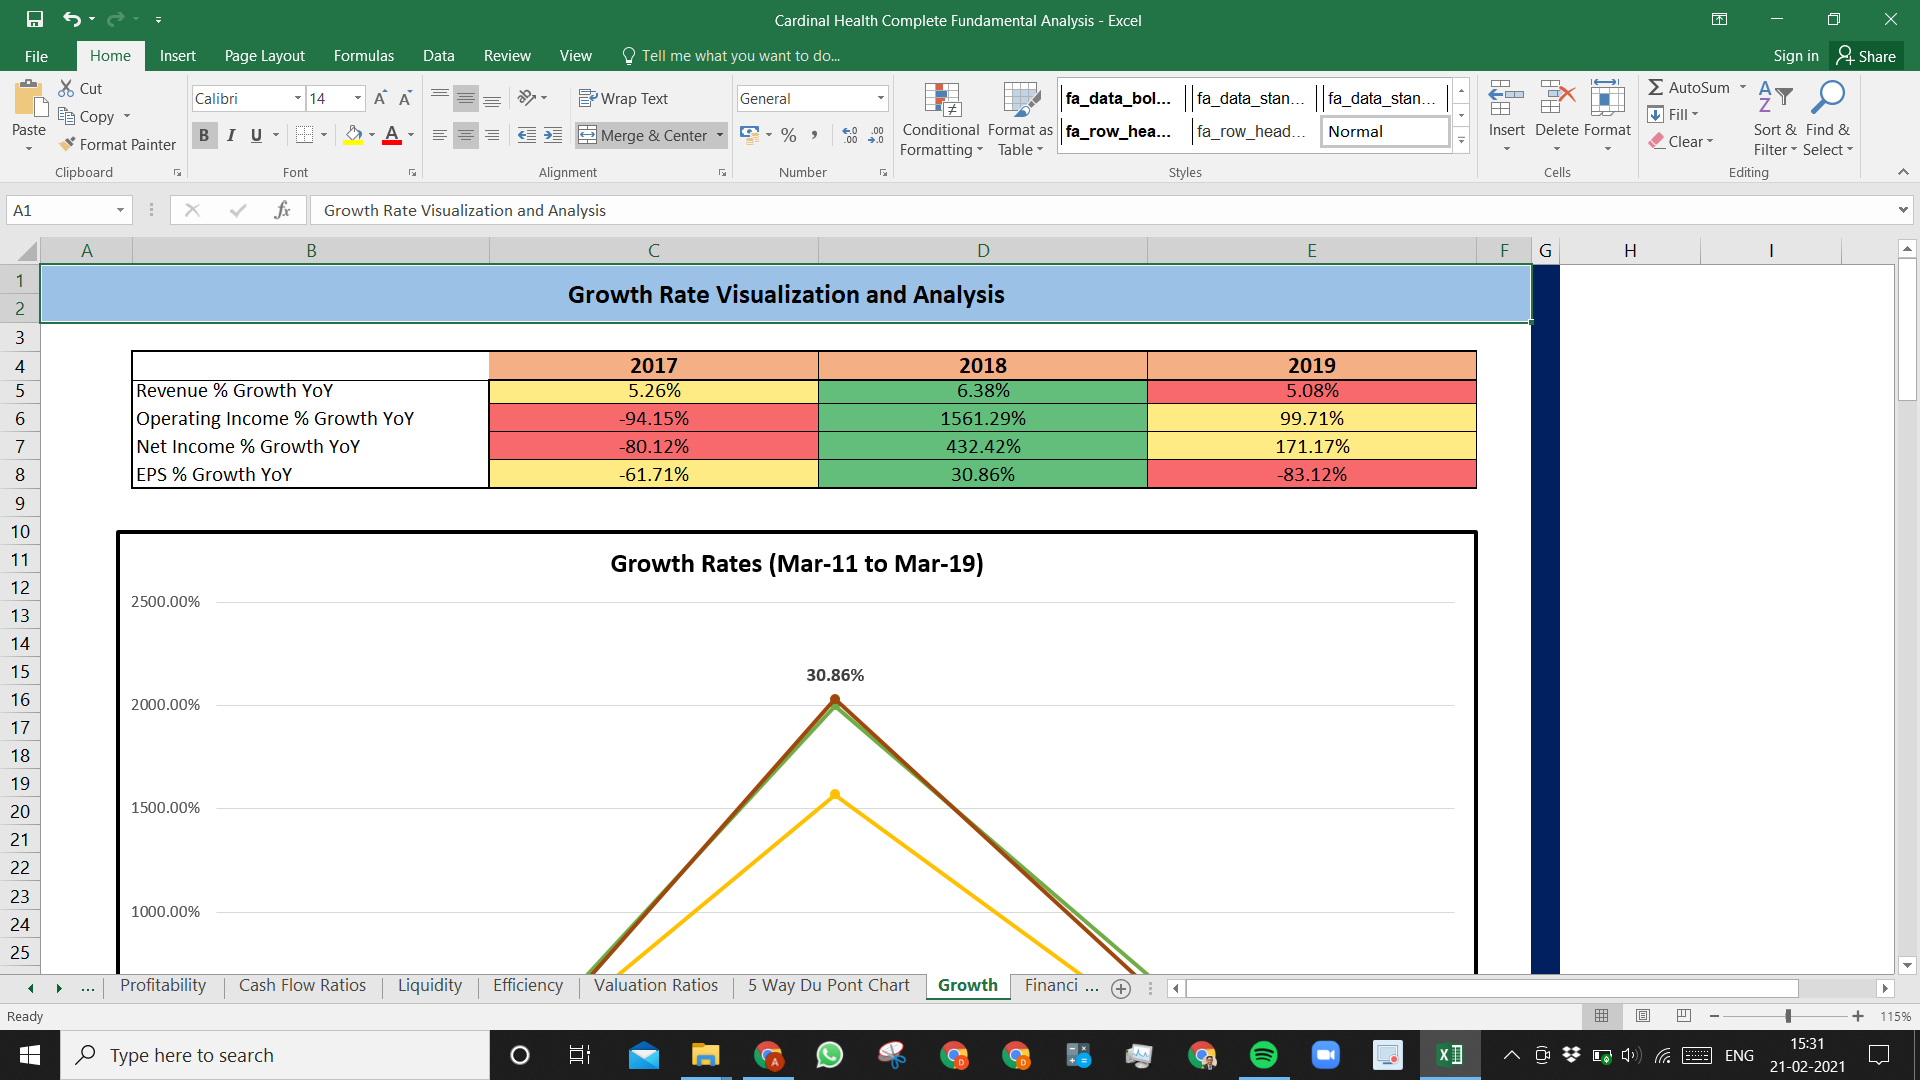Open Sort & Filter options
This screenshot has width=1920, height=1080.
coord(1774,119)
